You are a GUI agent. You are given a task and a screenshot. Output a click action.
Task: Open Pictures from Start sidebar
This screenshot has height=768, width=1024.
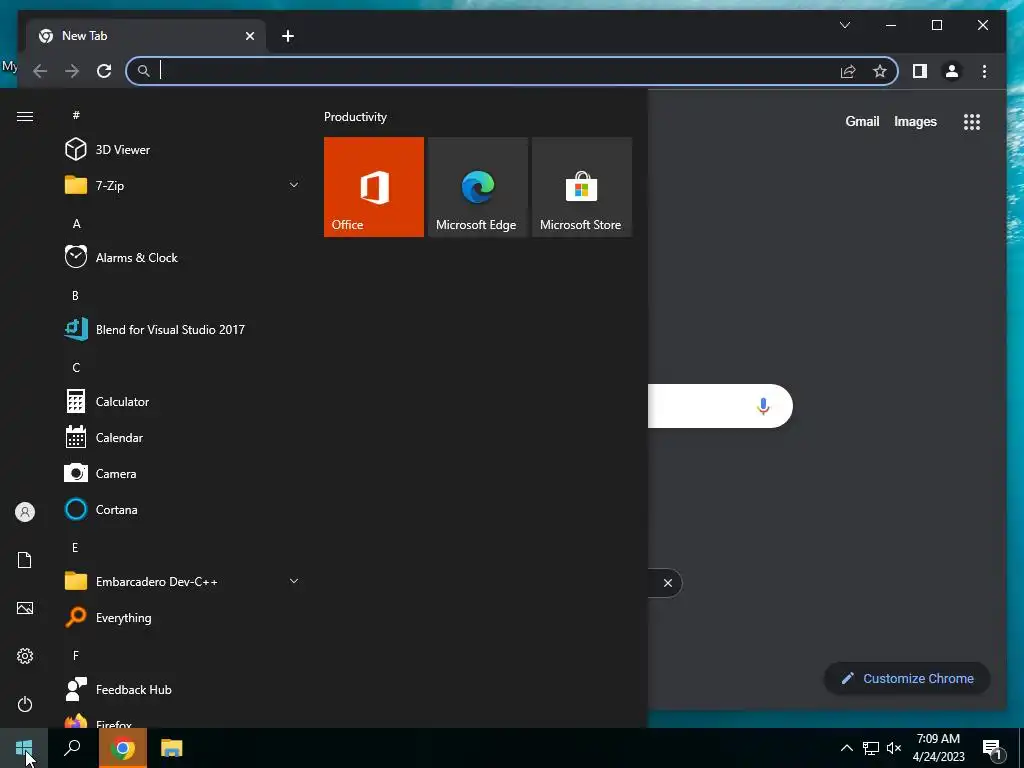click(25, 608)
